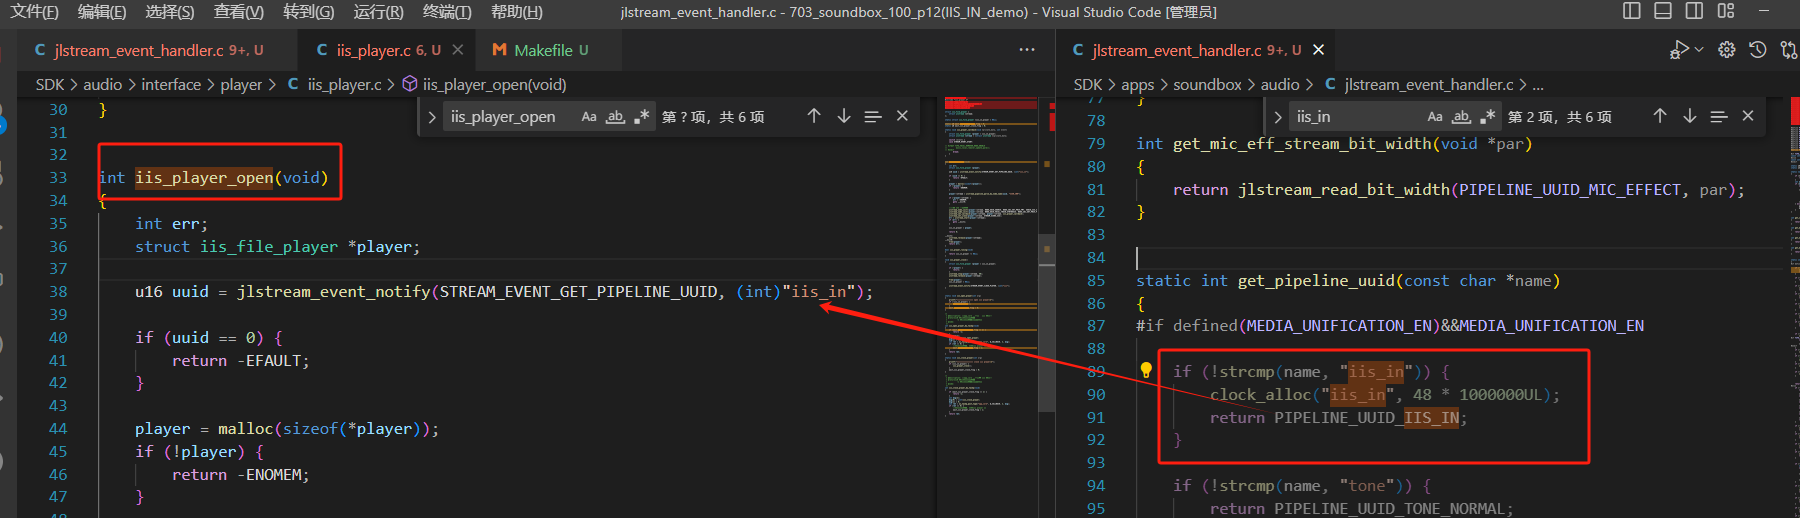Go to previous match in iis_player_open search
This screenshot has height=518, width=1800.
(814, 116)
